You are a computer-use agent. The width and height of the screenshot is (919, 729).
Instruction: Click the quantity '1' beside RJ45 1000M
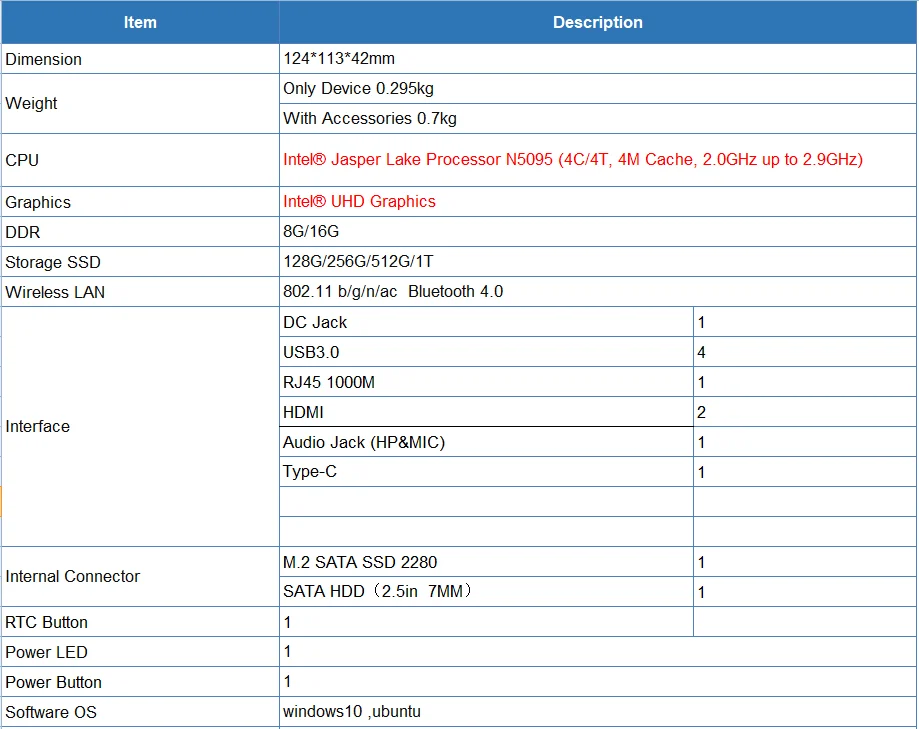701,383
